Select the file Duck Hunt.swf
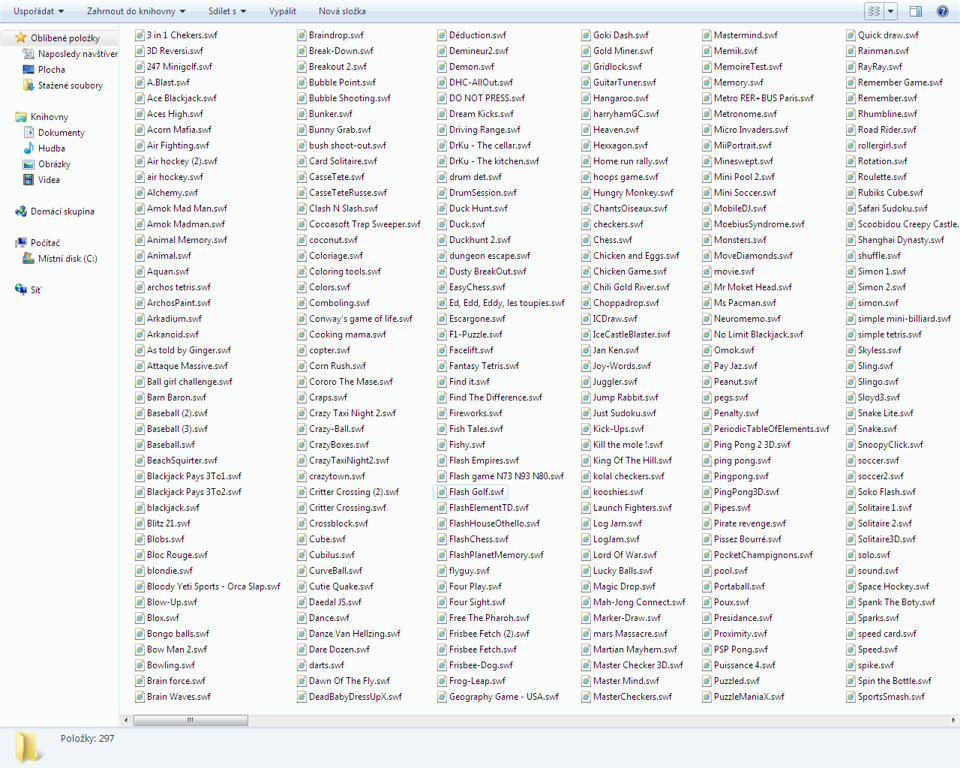The image size is (960, 768). point(473,208)
